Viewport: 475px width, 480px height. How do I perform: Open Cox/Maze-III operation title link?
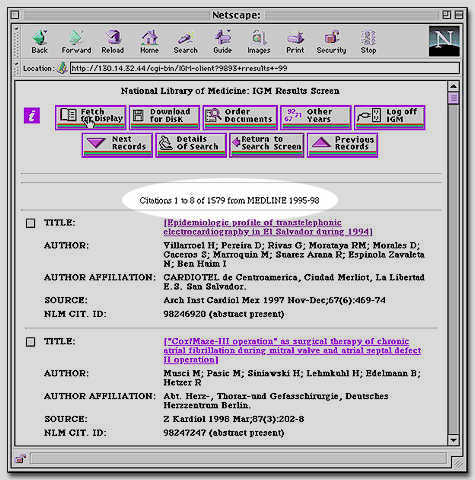[292, 350]
